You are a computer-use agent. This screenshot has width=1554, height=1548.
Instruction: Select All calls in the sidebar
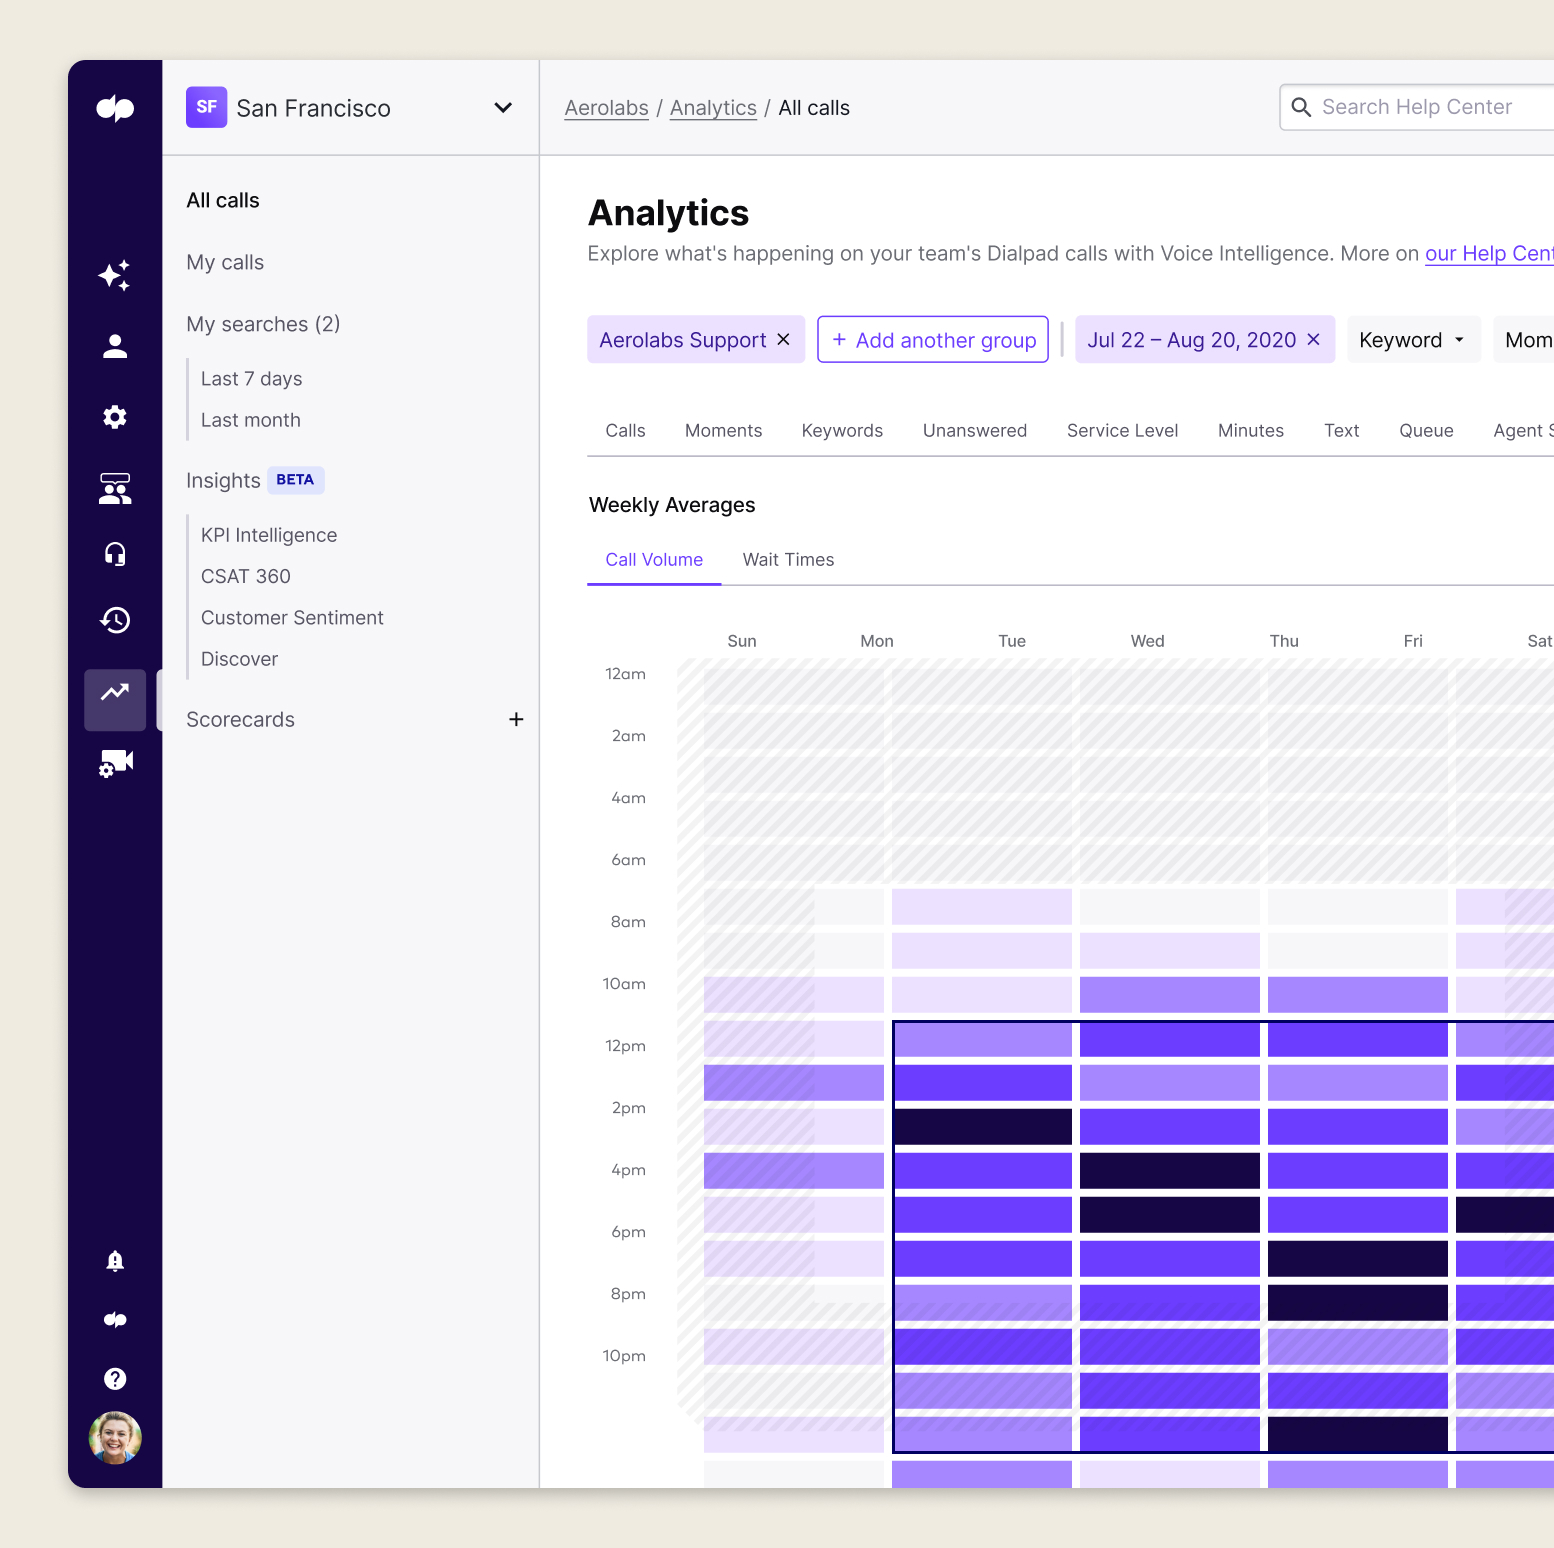click(x=223, y=200)
